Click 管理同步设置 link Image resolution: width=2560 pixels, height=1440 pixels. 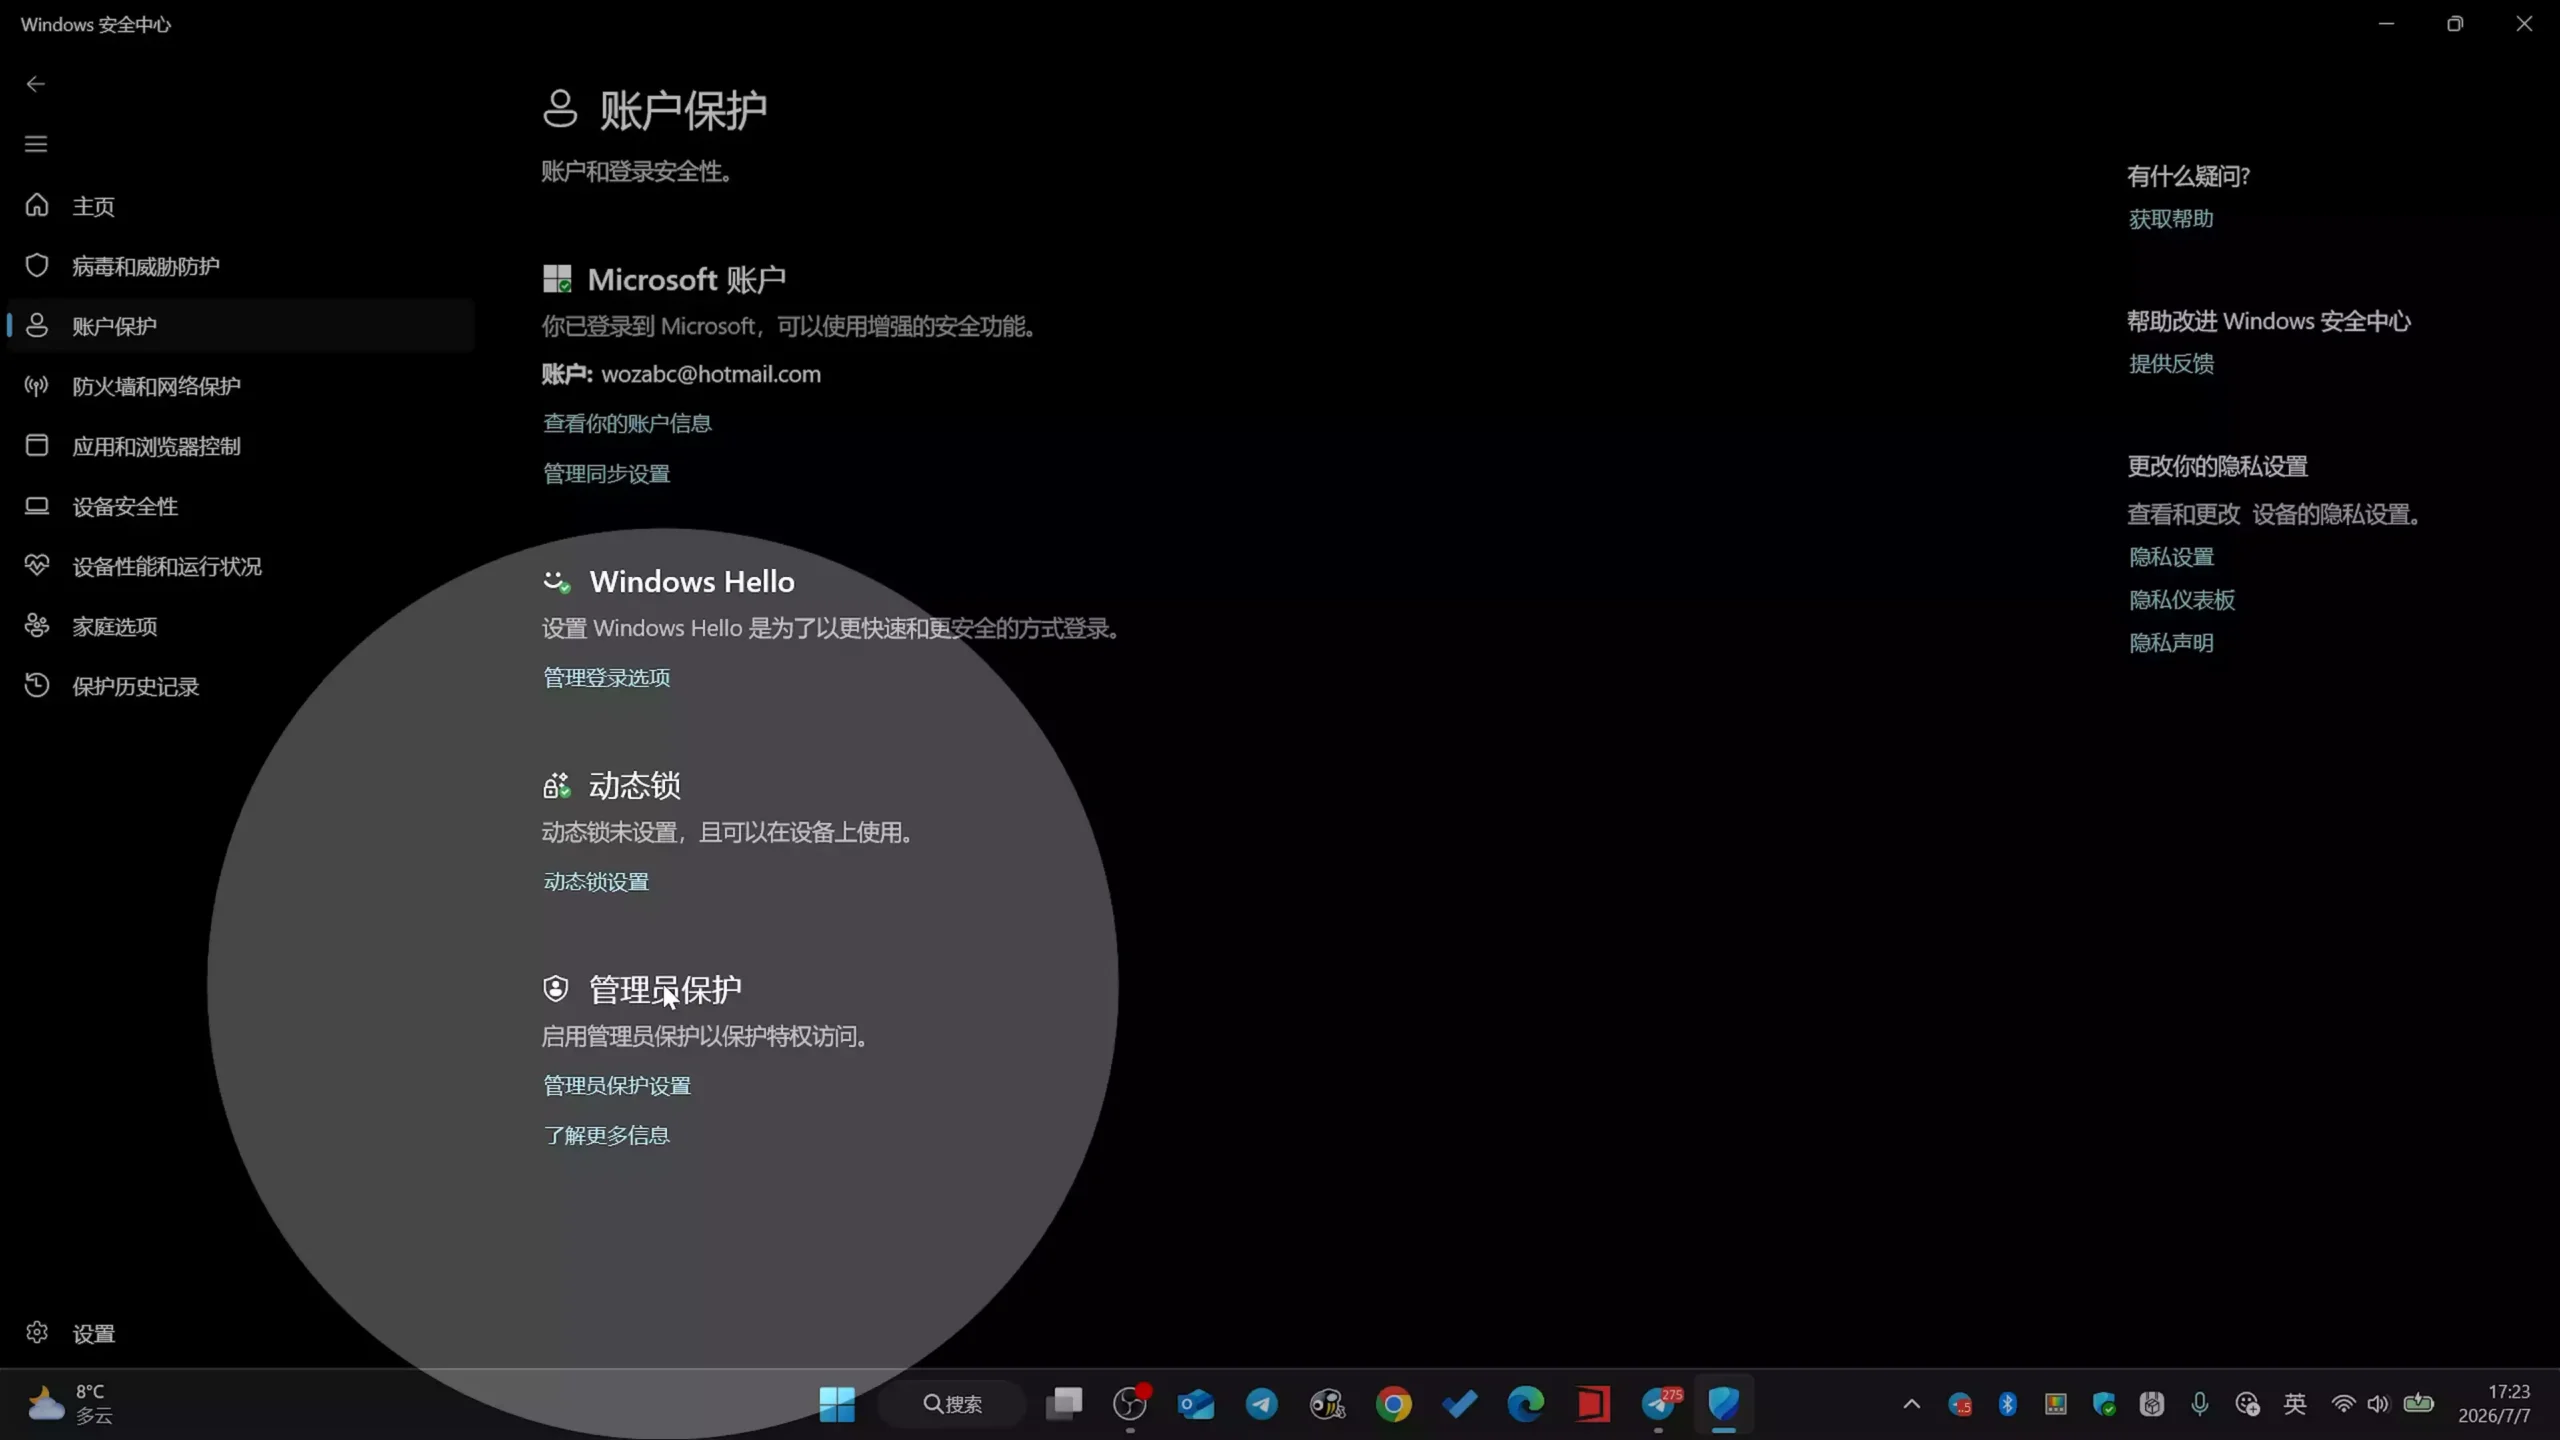606,474
